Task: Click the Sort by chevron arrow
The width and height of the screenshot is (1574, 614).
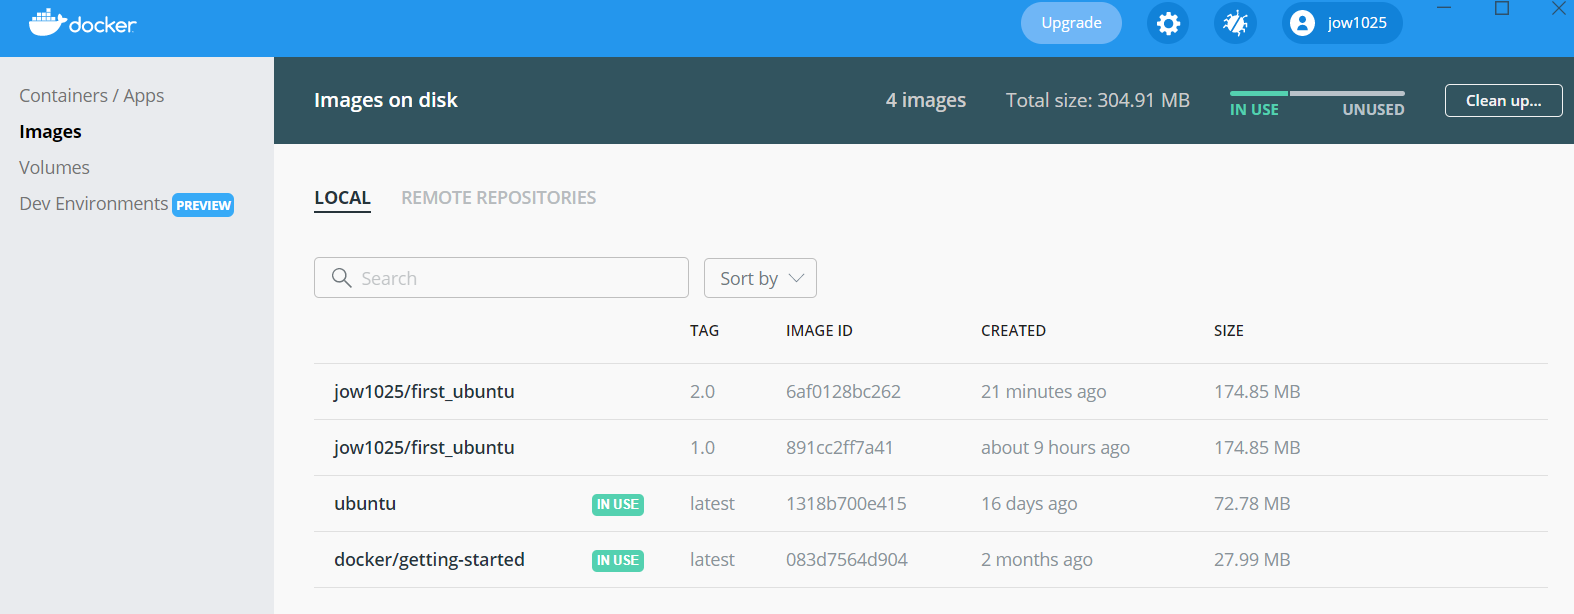Action: (x=796, y=278)
